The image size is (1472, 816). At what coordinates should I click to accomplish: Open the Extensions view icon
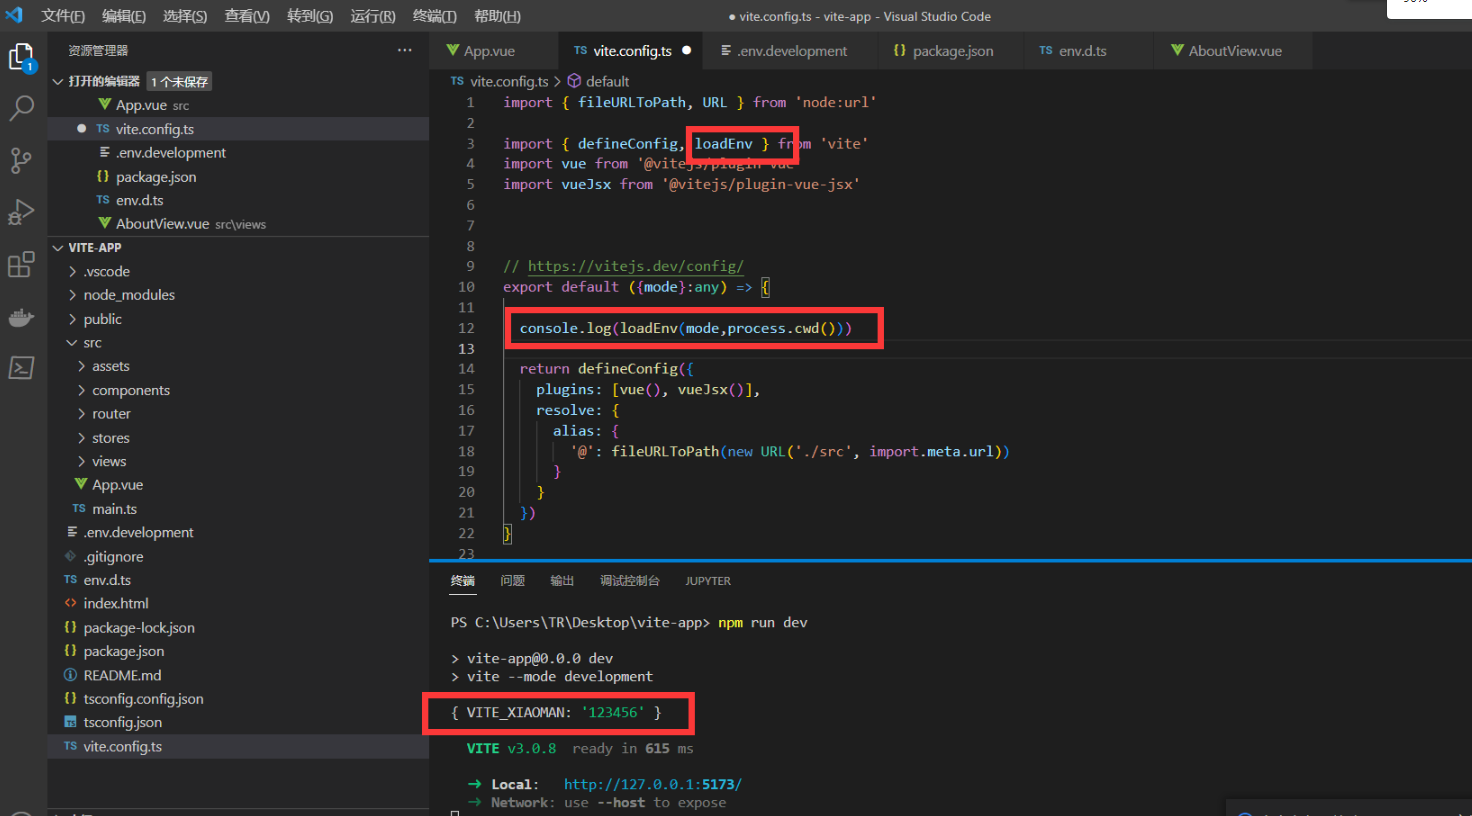point(21,264)
